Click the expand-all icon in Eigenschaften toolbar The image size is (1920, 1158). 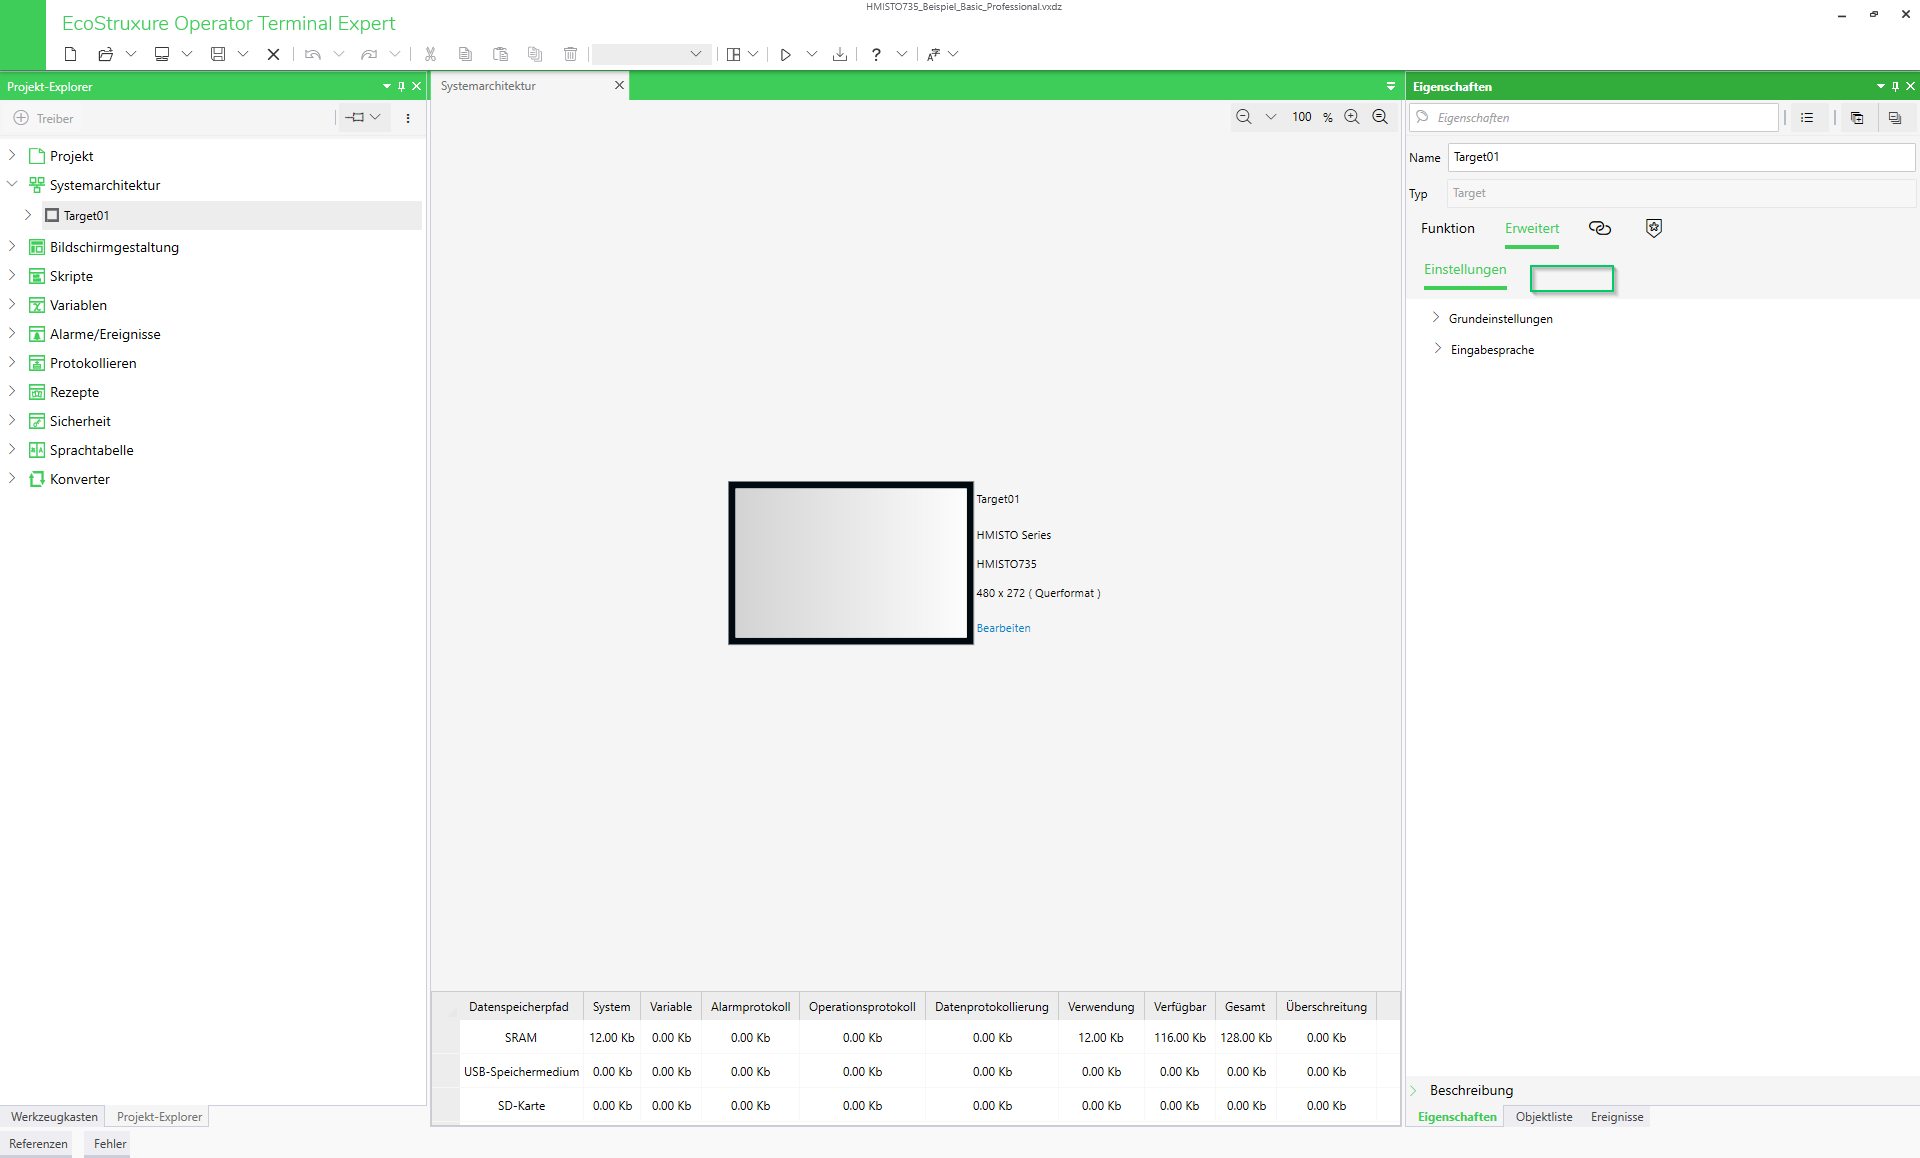[x=1857, y=118]
